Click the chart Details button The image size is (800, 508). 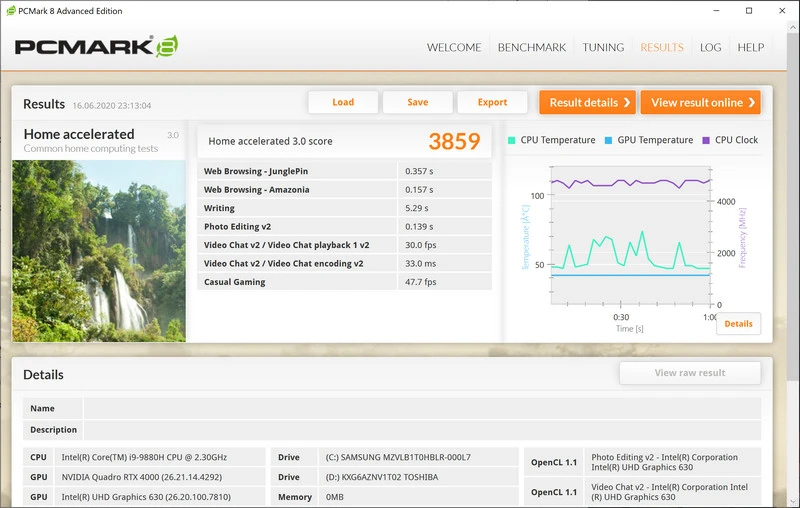point(738,324)
